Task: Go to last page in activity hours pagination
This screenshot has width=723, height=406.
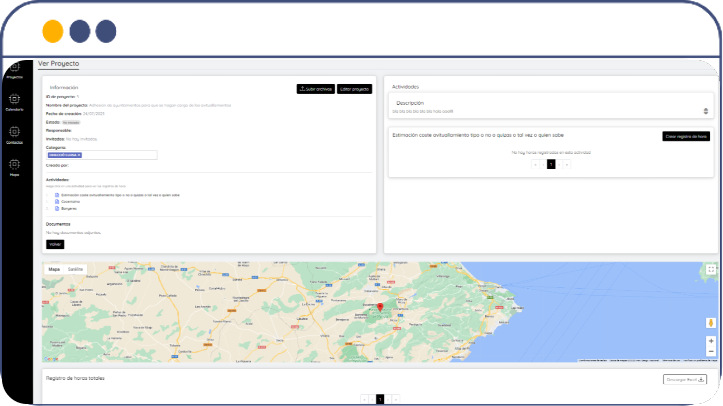Action: click(x=567, y=165)
